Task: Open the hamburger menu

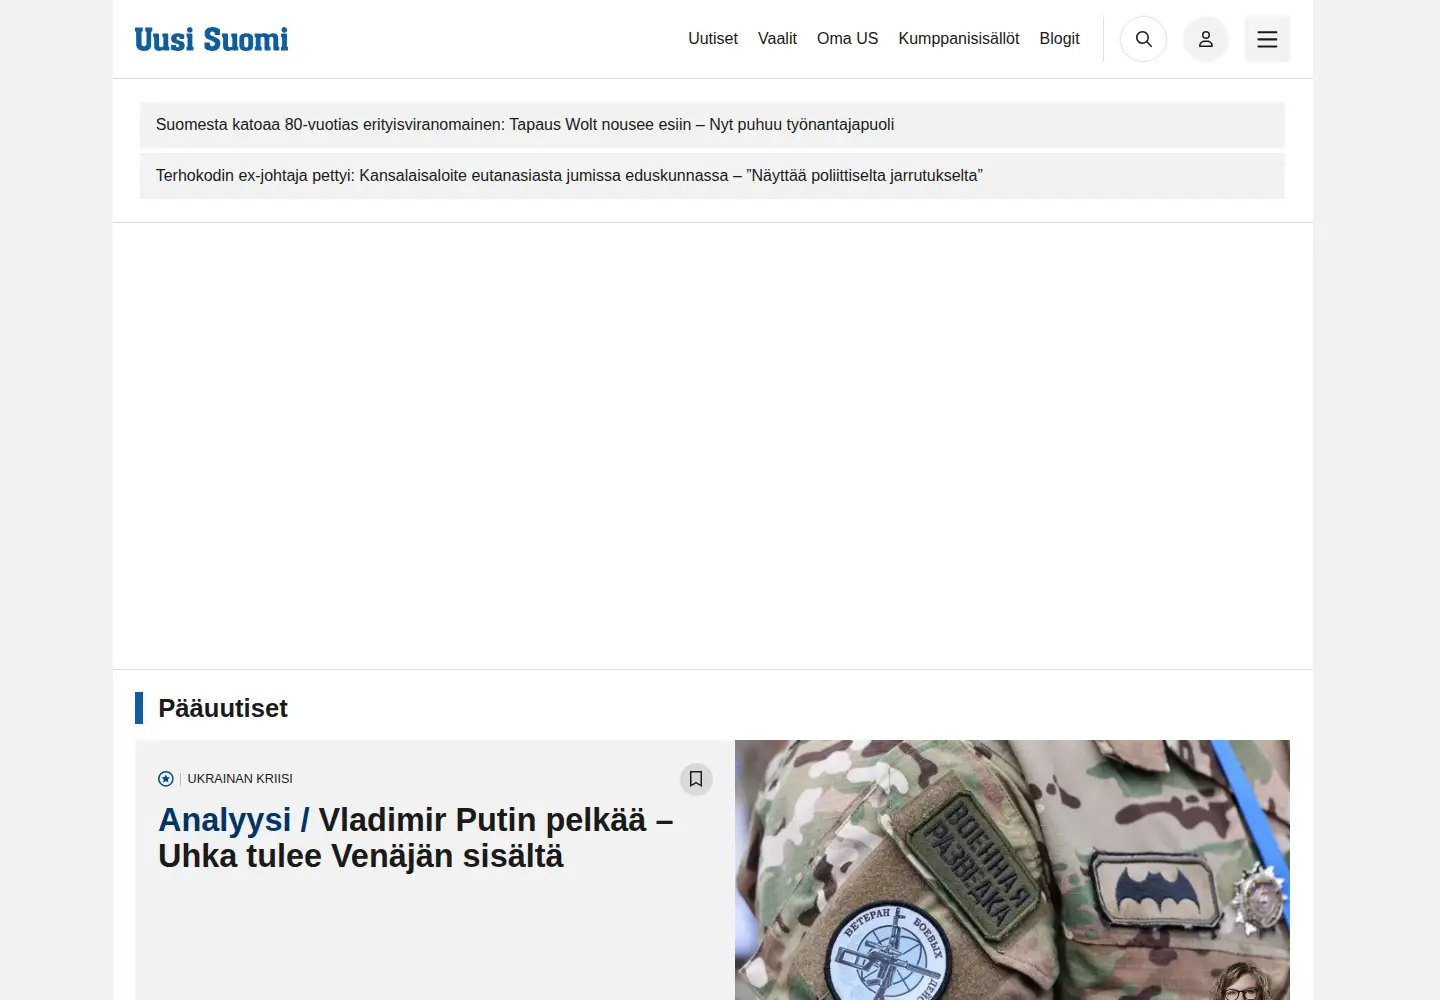Action: point(1267,39)
